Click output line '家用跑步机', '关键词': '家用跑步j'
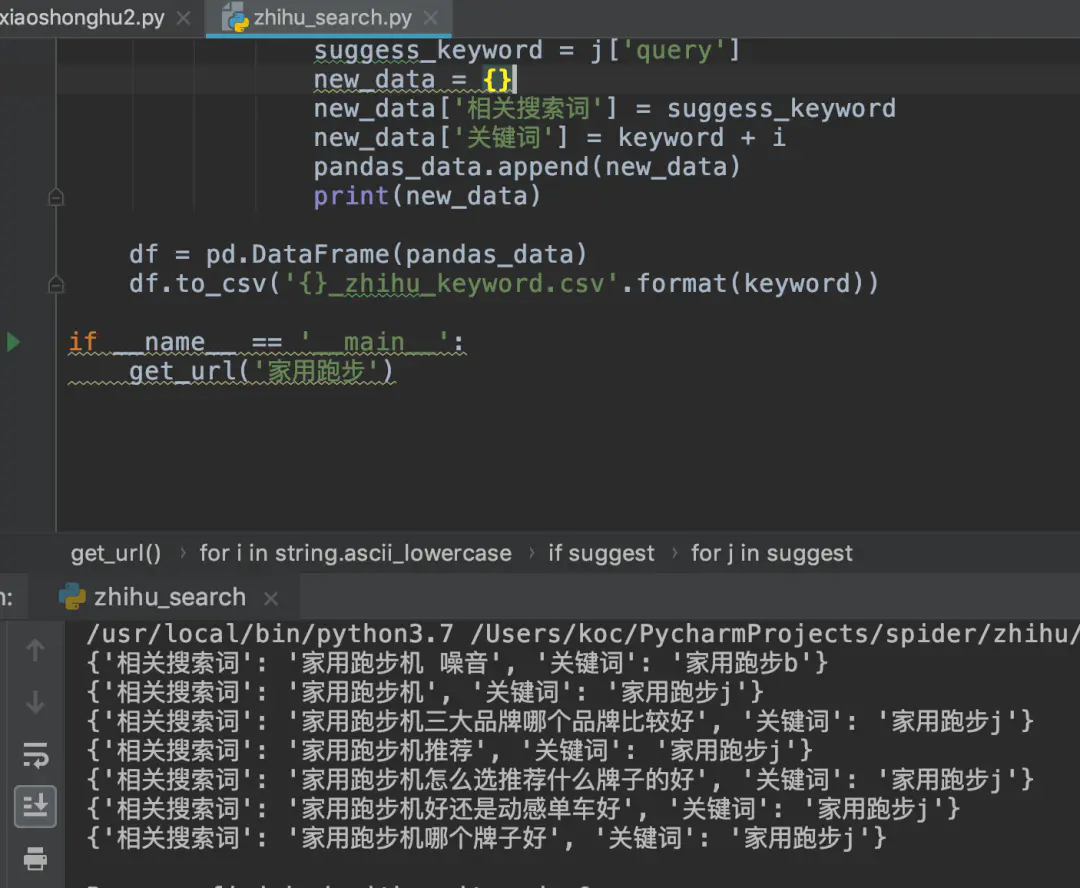The height and width of the screenshot is (888, 1080). (x=425, y=692)
